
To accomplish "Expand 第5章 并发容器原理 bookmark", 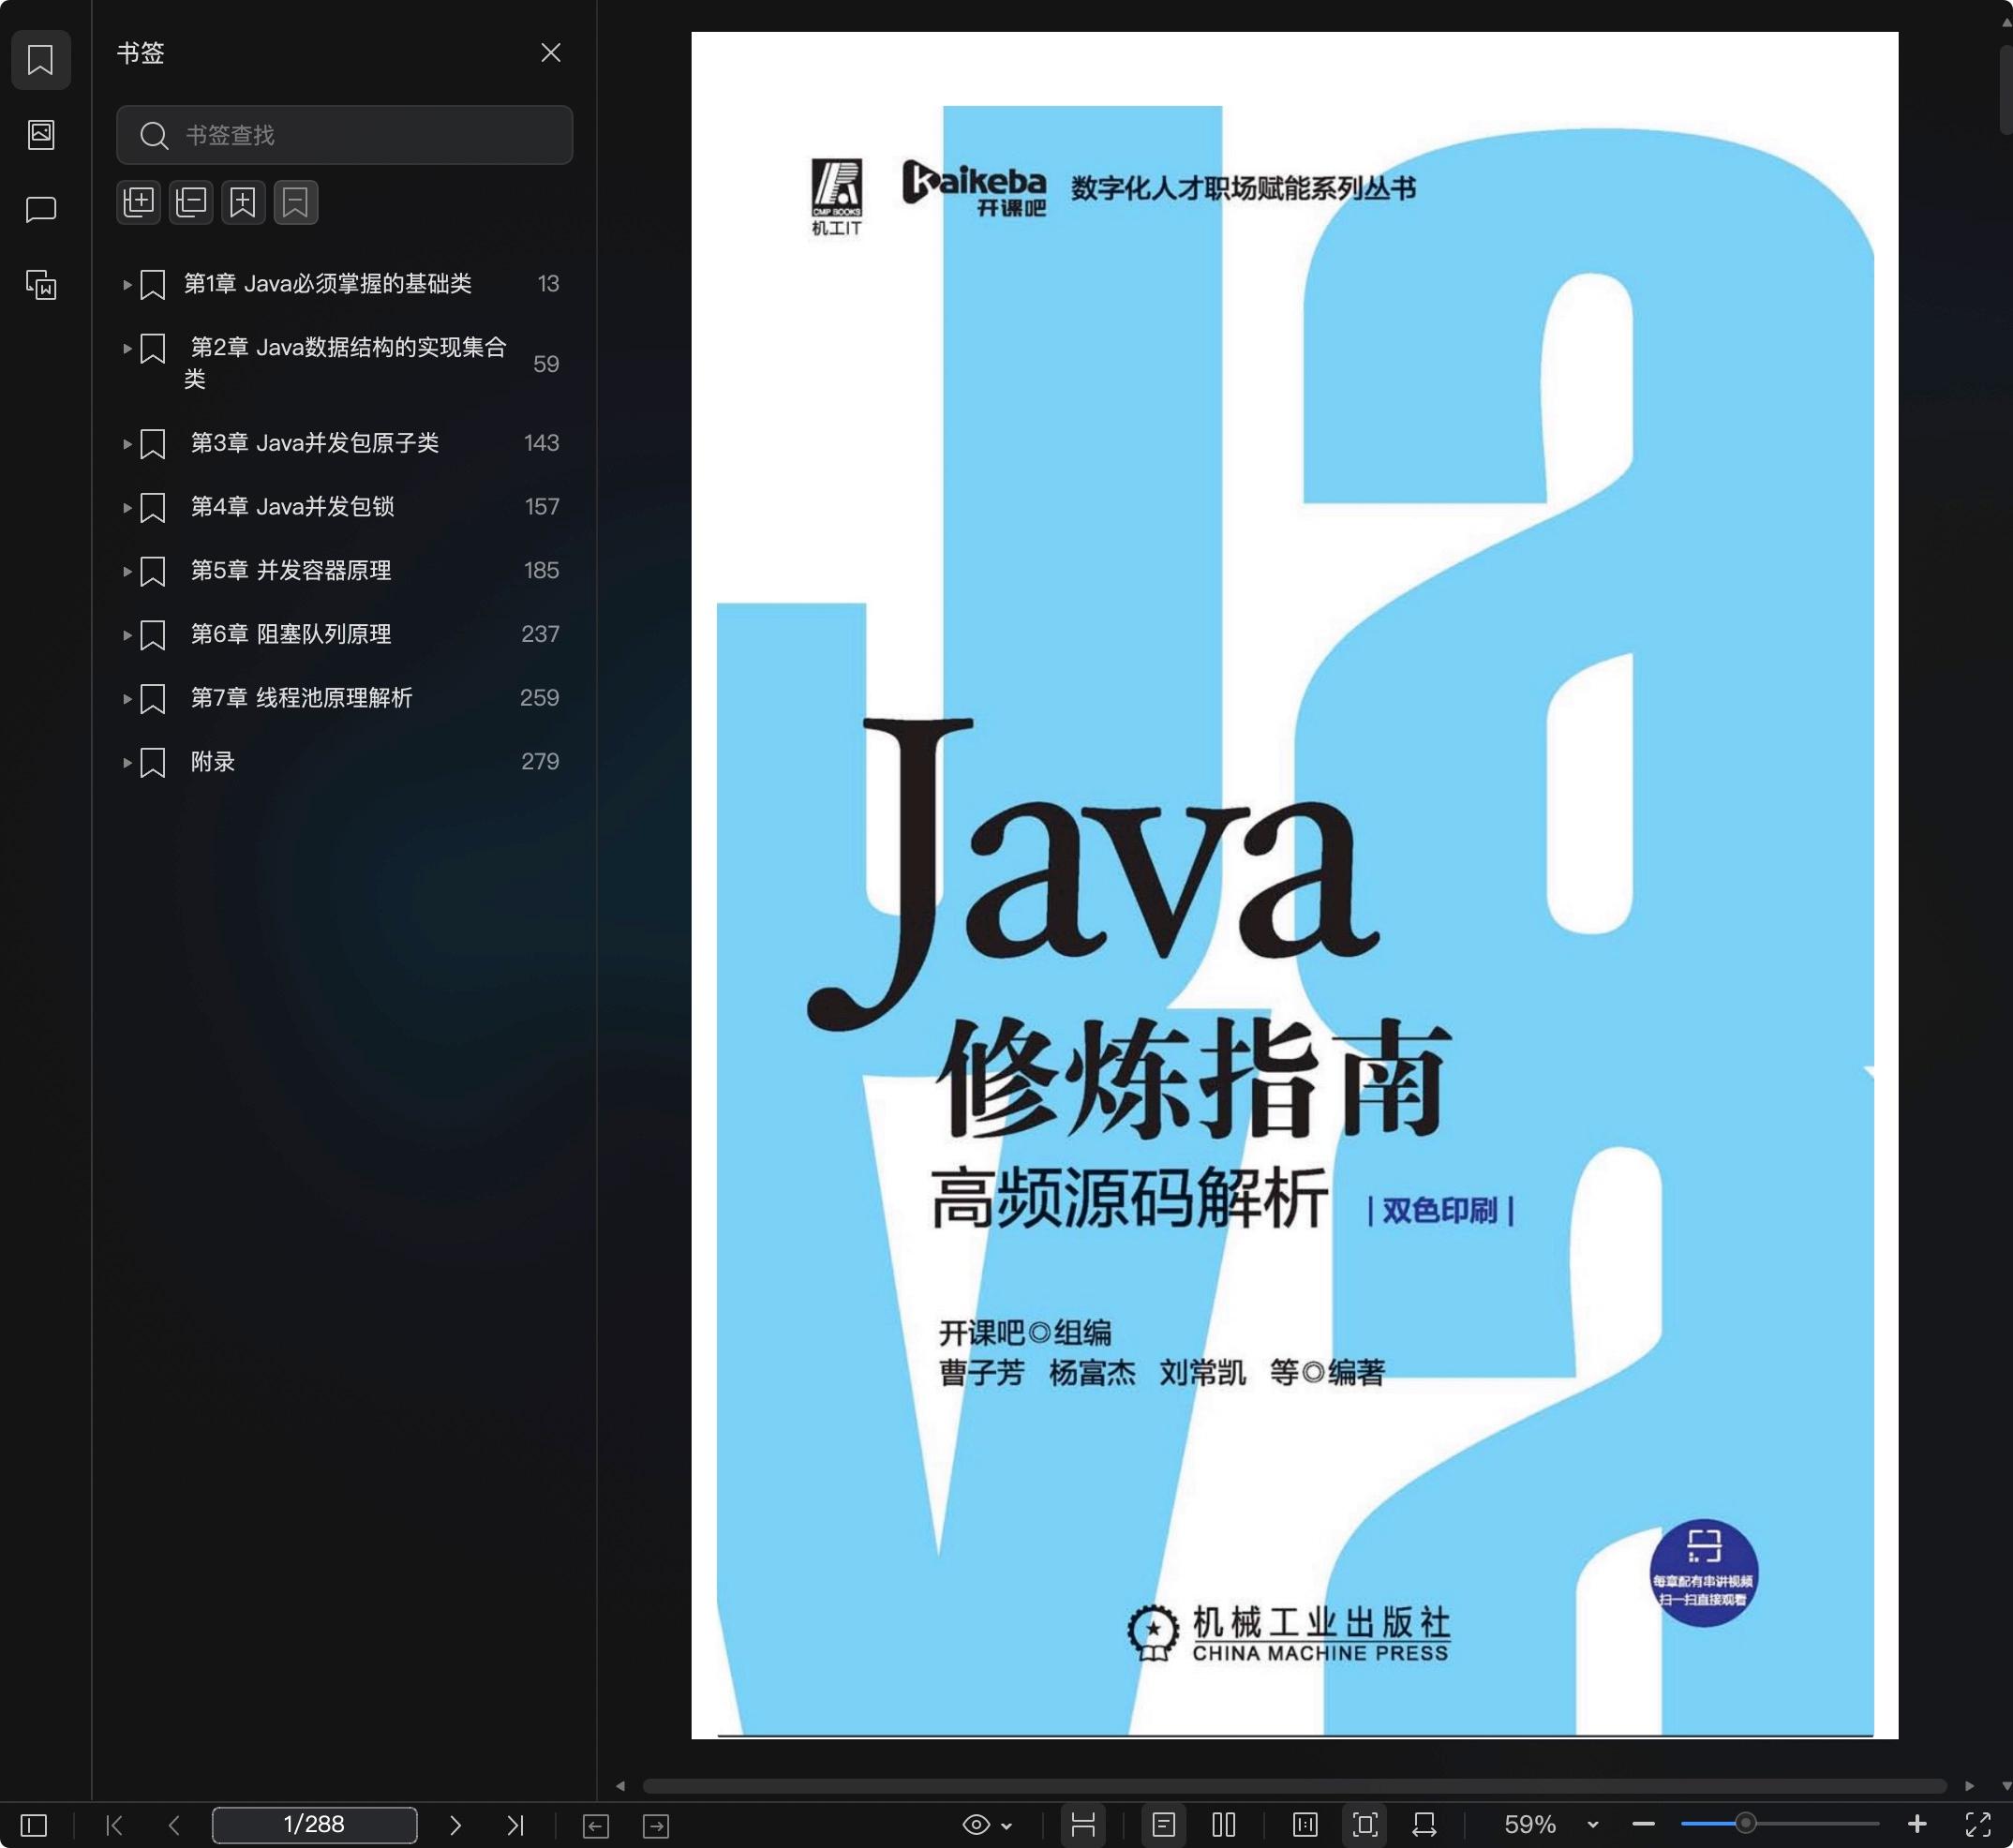I will [127, 572].
